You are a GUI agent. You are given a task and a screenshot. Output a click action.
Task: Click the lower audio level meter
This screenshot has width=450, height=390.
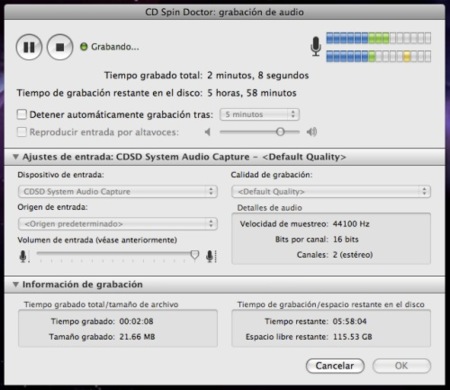378,56
